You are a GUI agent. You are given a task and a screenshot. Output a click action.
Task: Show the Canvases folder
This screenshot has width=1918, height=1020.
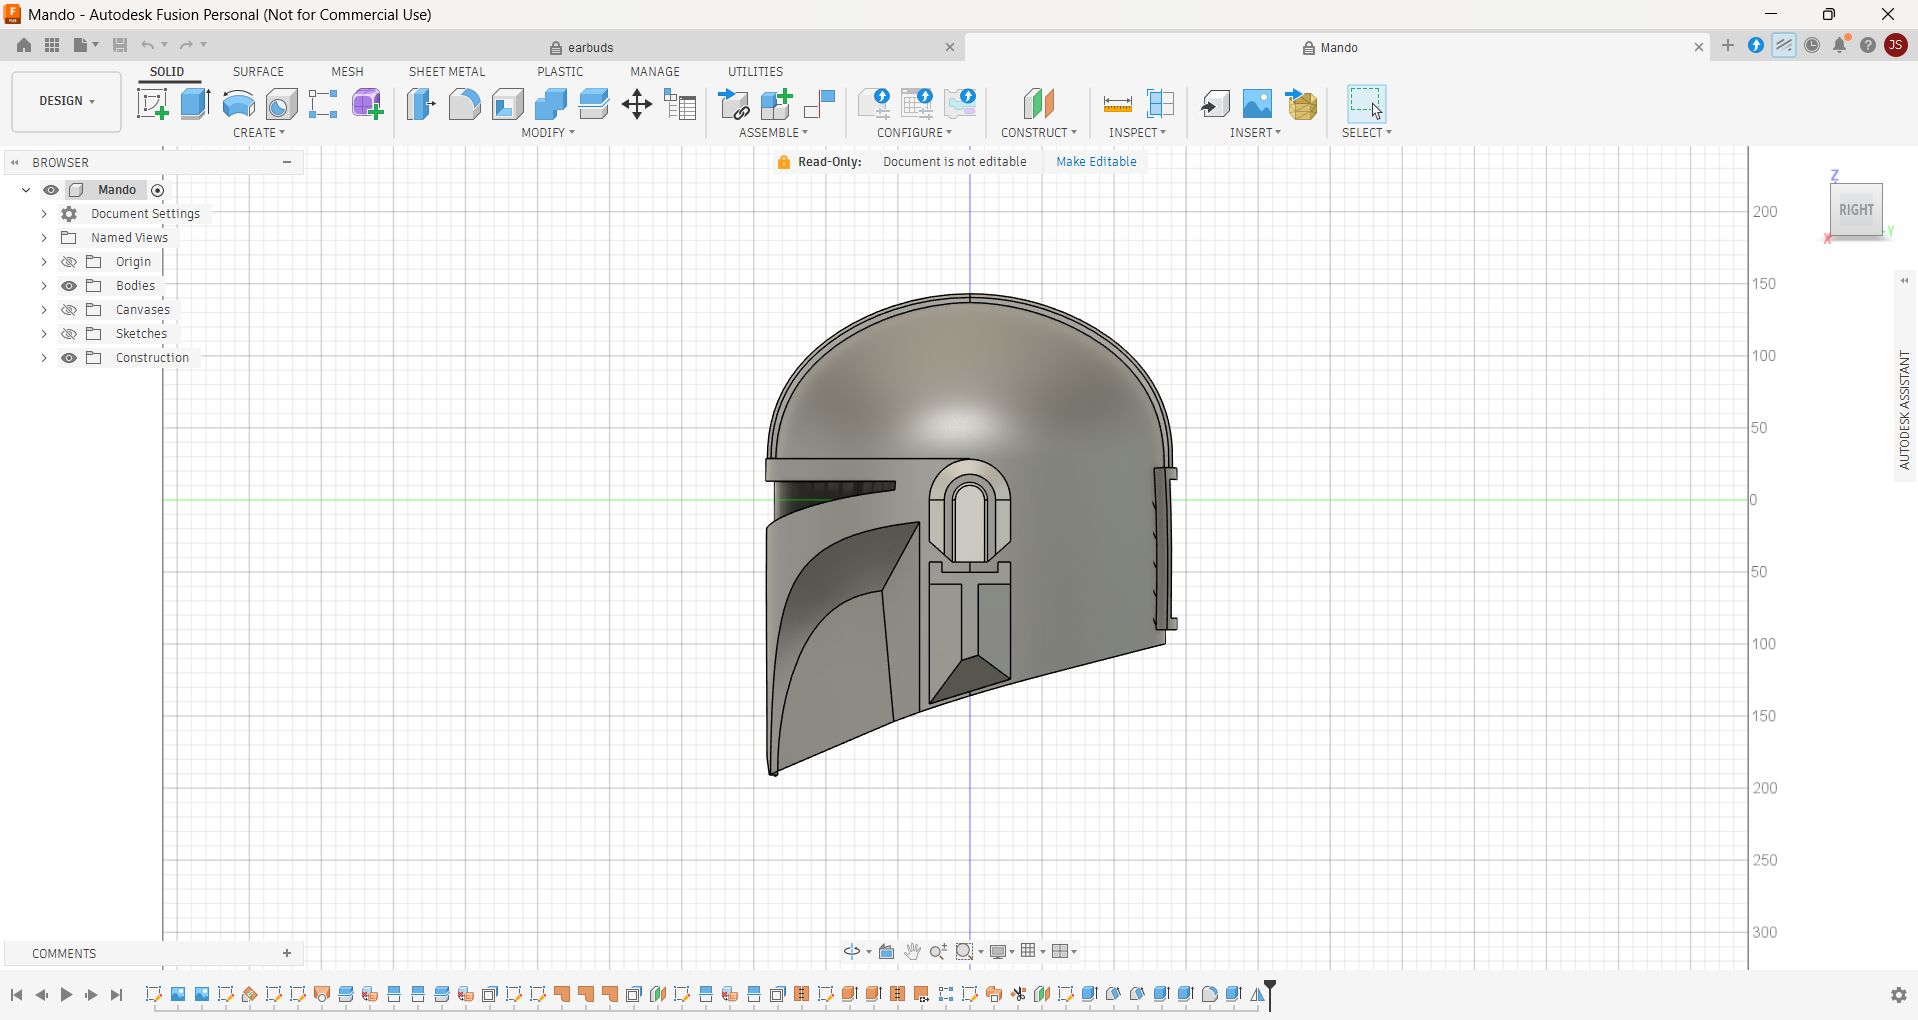click(x=69, y=310)
